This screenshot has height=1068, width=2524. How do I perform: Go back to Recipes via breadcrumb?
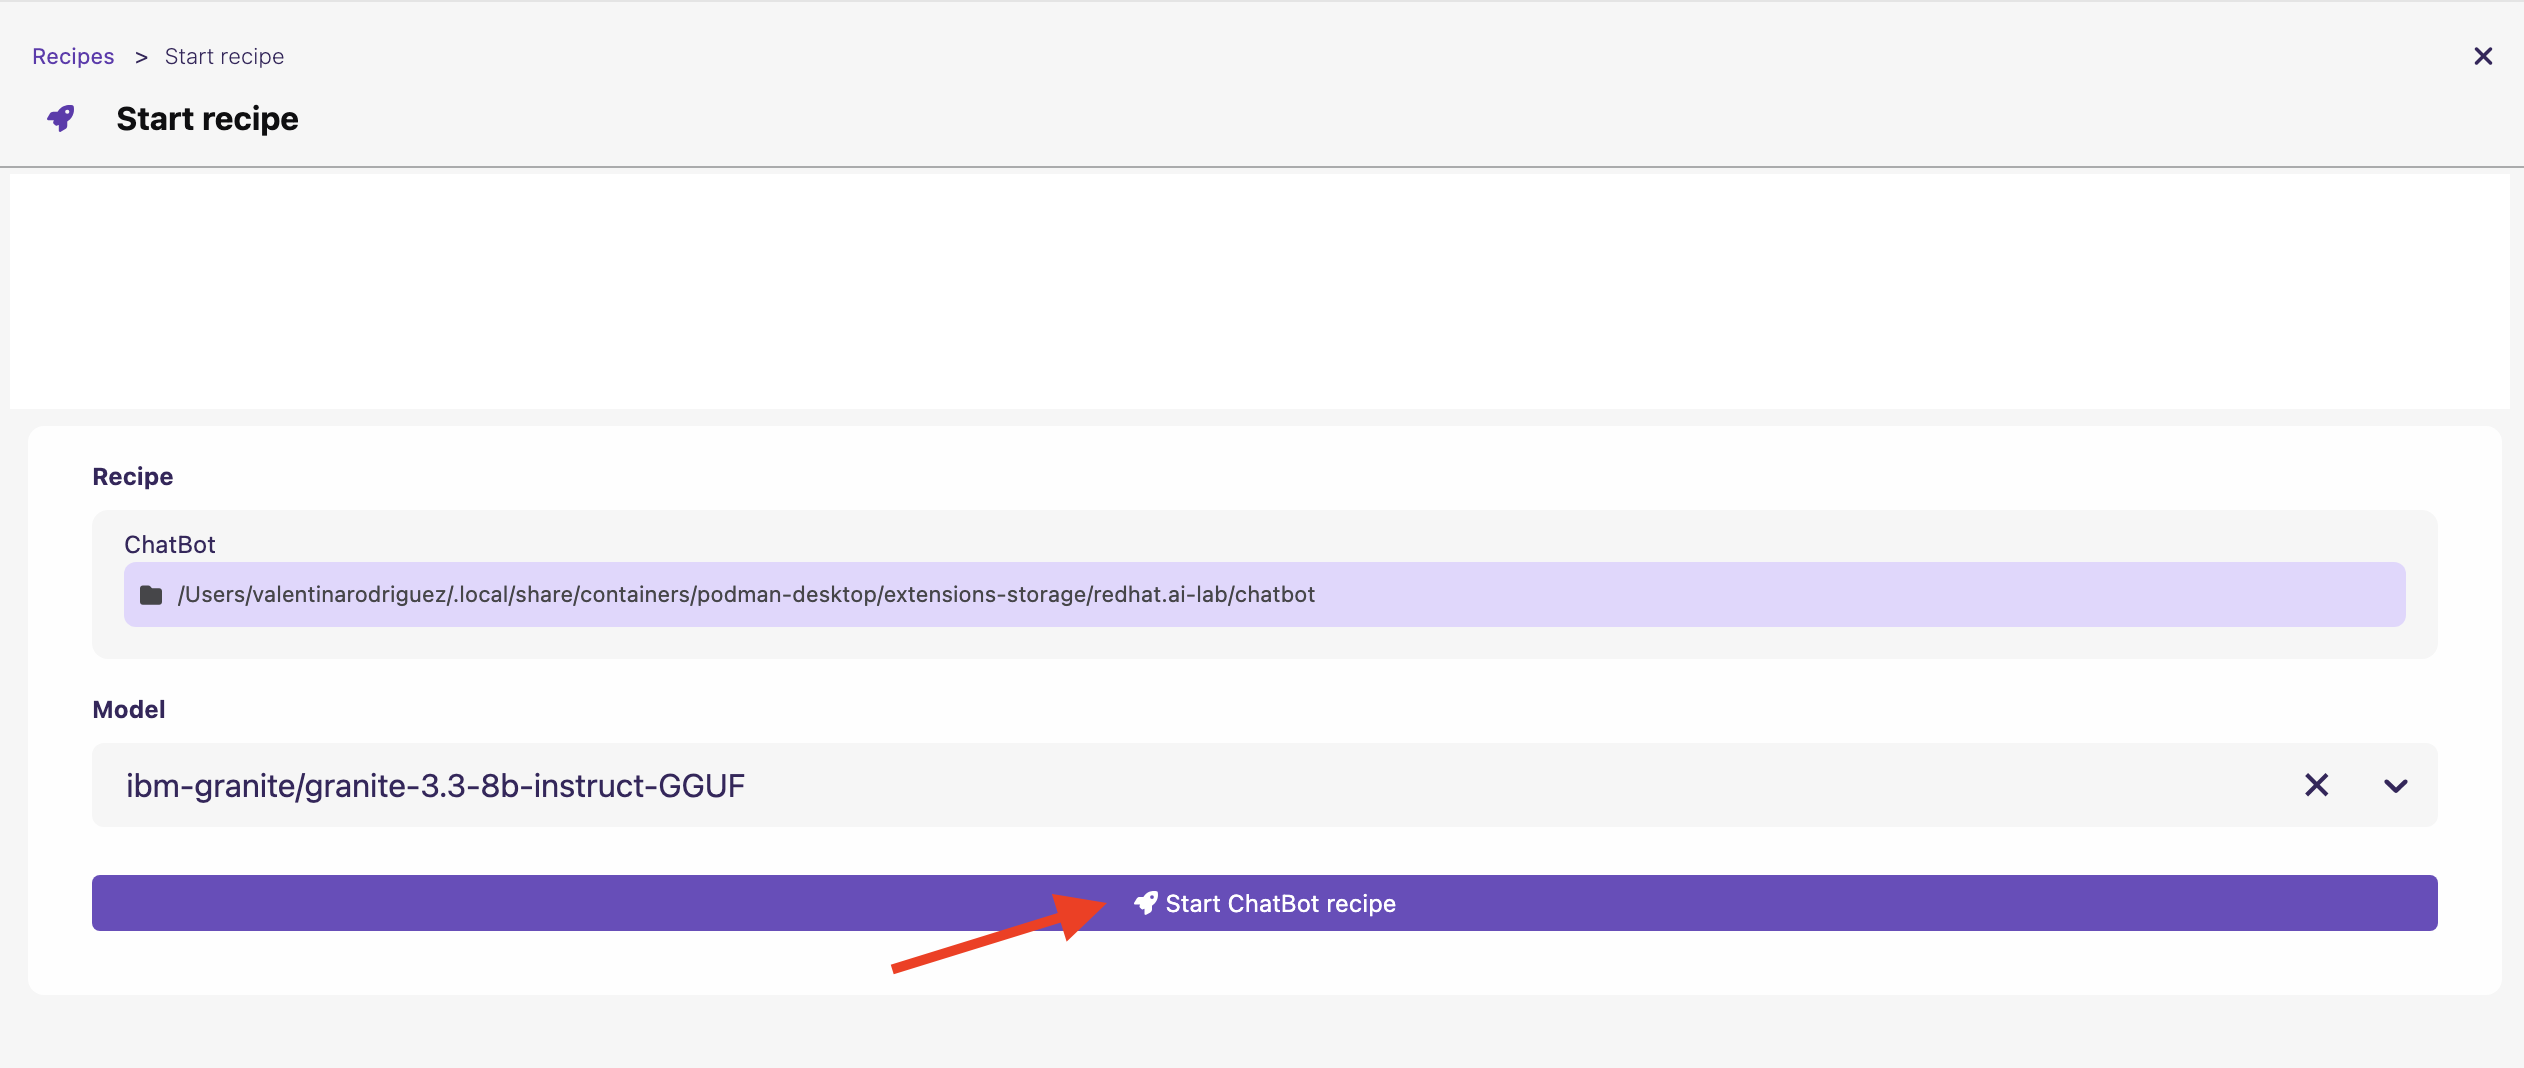[x=73, y=57]
